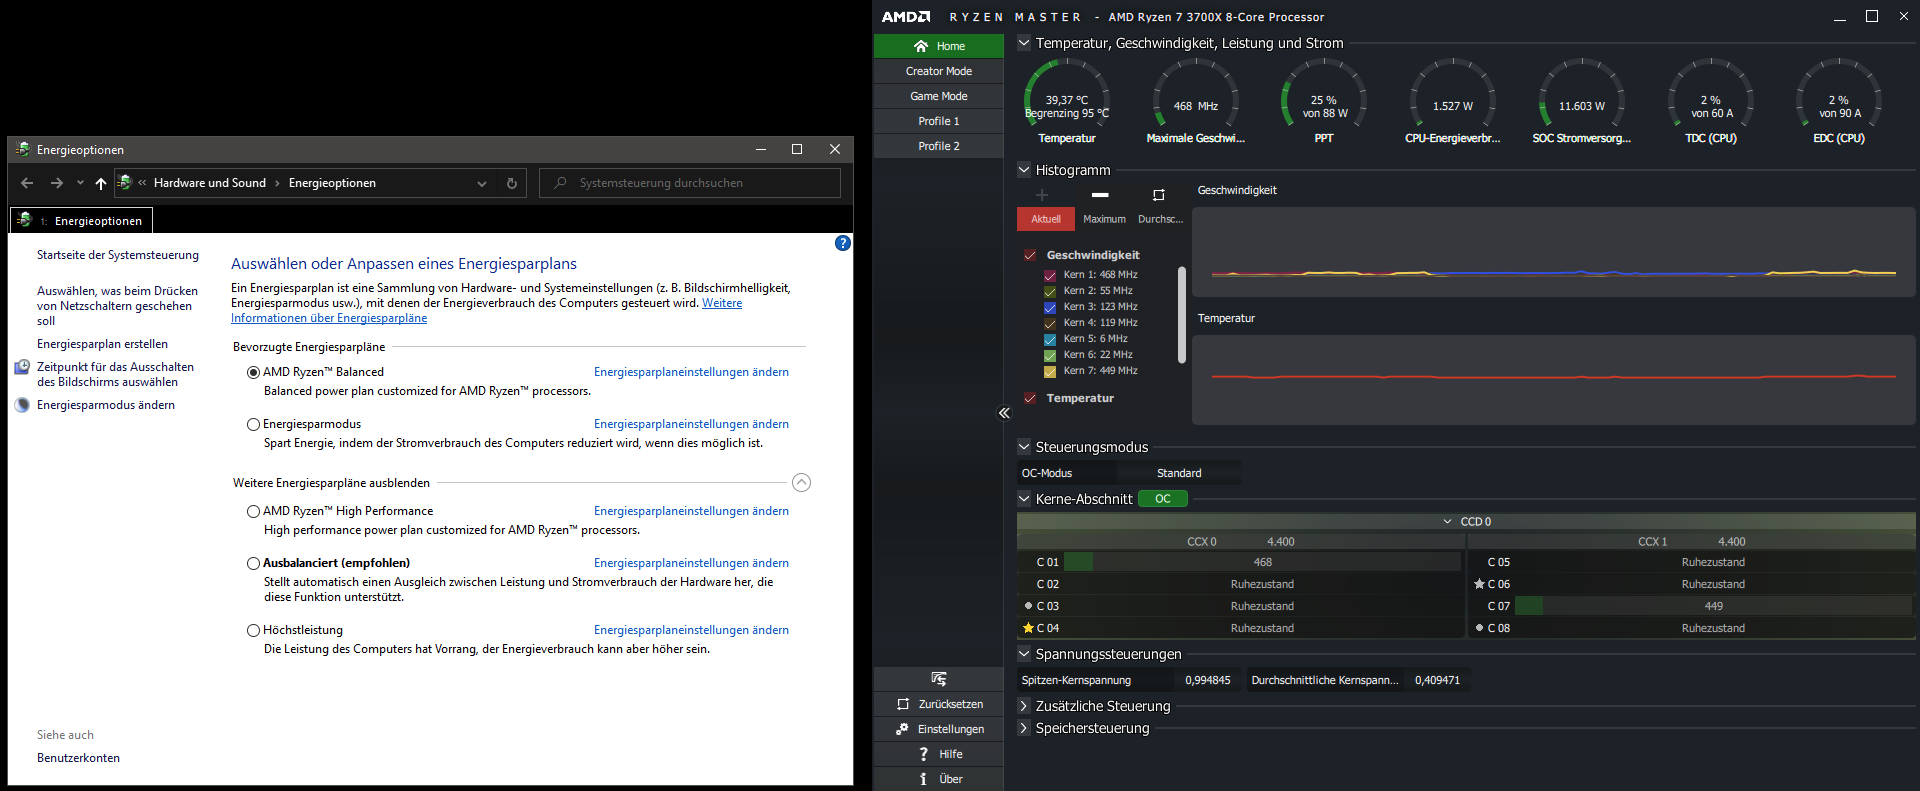Select the AMD Ryzen Balanced power plan
The width and height of the screenshot is (1920, 791).
pyautogui.click(x=253, y=372)
